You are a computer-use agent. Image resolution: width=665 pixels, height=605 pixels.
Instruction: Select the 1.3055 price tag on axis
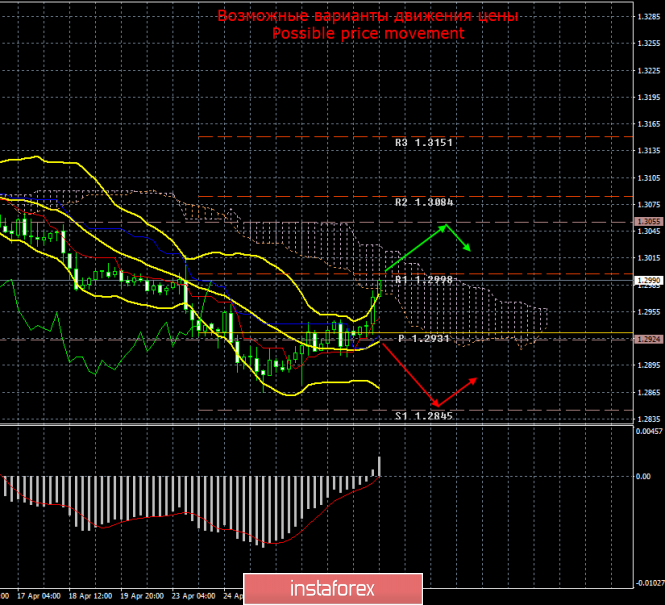(647, 221)
